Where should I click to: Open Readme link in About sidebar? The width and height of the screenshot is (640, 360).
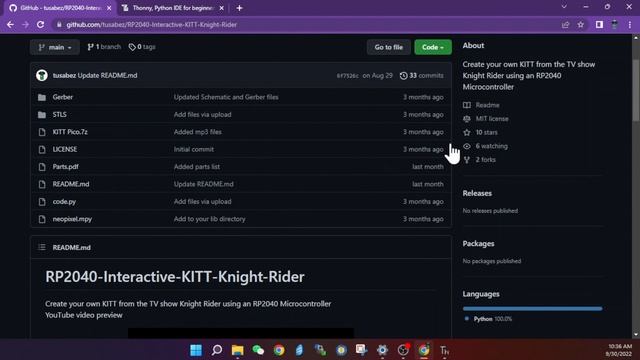487,105
